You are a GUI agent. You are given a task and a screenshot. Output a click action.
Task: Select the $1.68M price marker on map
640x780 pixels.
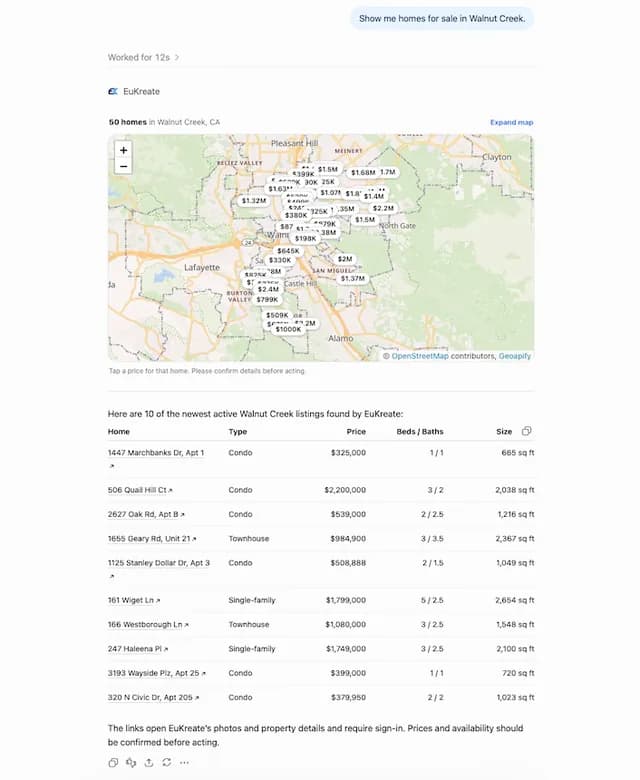pos(363,173)
